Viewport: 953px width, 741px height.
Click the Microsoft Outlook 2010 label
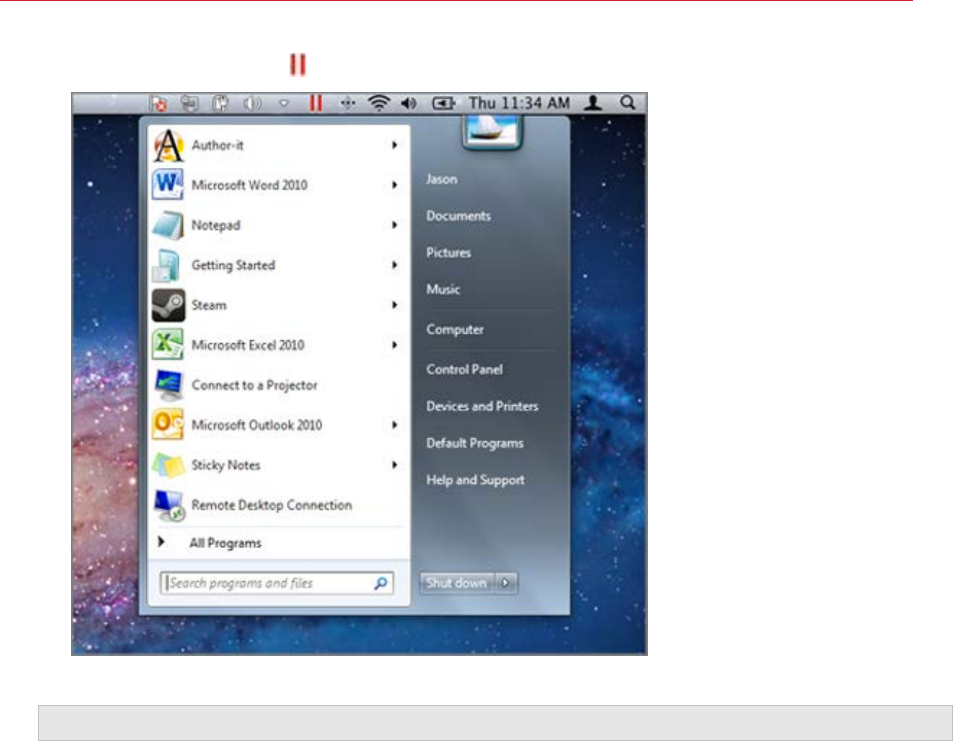tap(256, 425)
